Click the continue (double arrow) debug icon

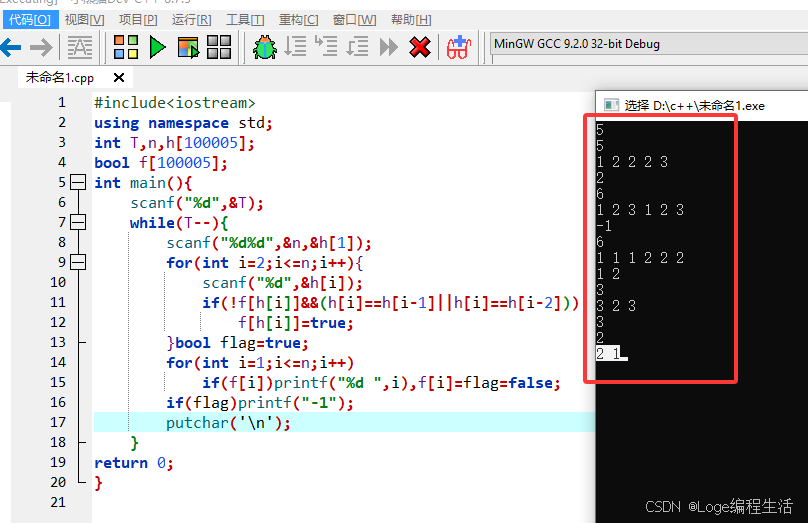[x=389, y=47]
